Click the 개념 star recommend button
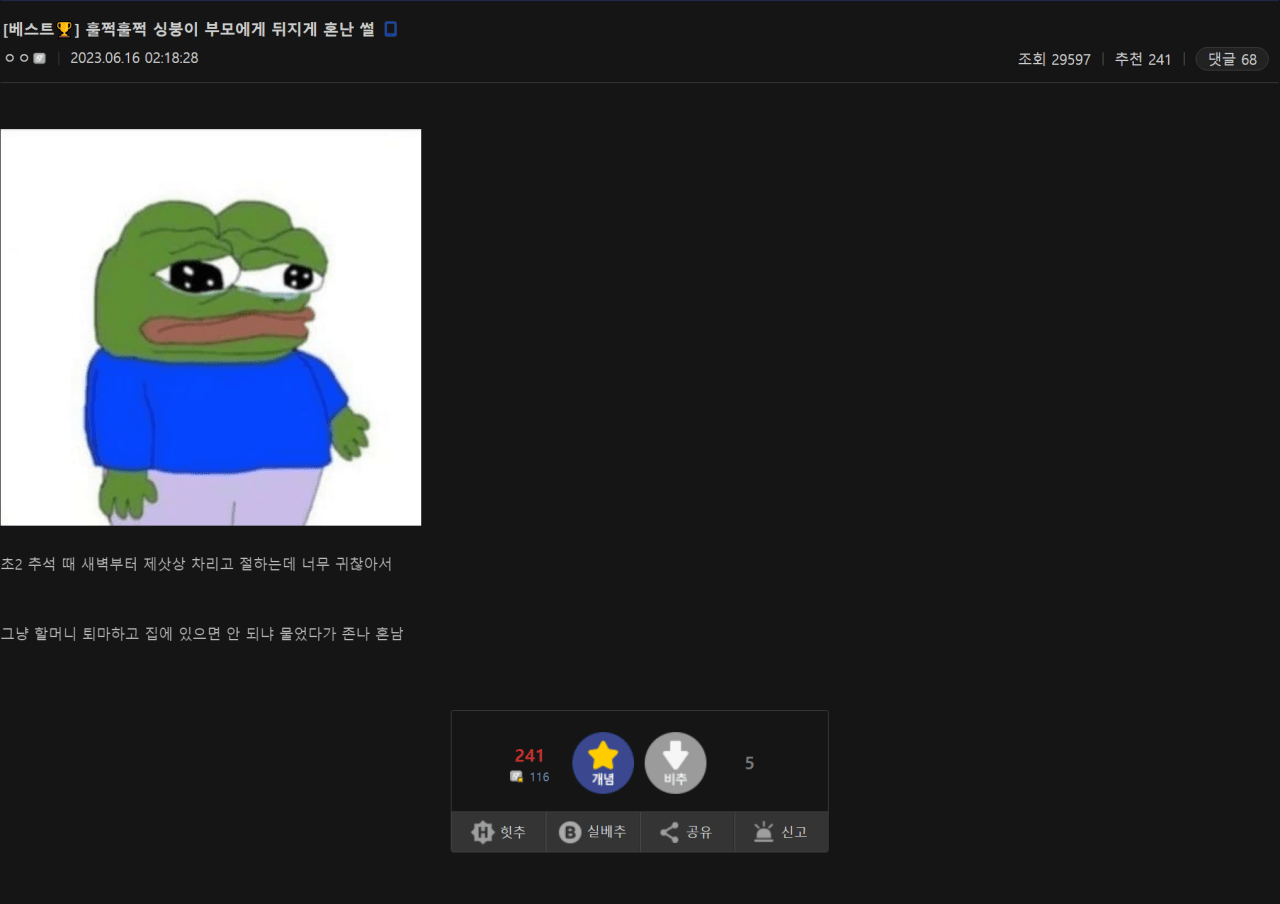Viewport: 1280px width, 904px height. click(x=603, y=763)
